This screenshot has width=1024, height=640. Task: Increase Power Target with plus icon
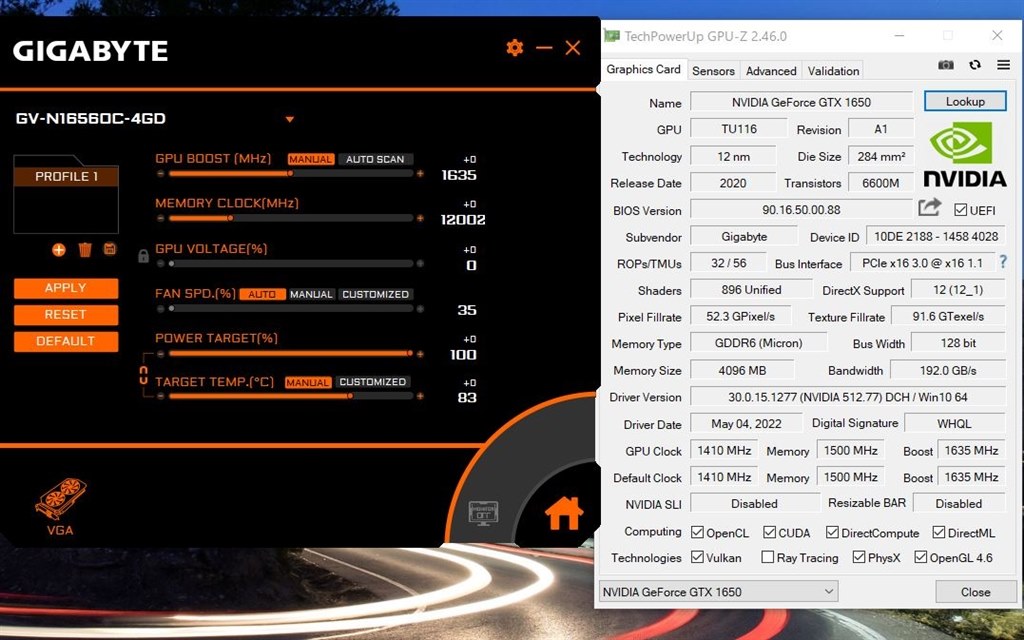click(420, 354)
